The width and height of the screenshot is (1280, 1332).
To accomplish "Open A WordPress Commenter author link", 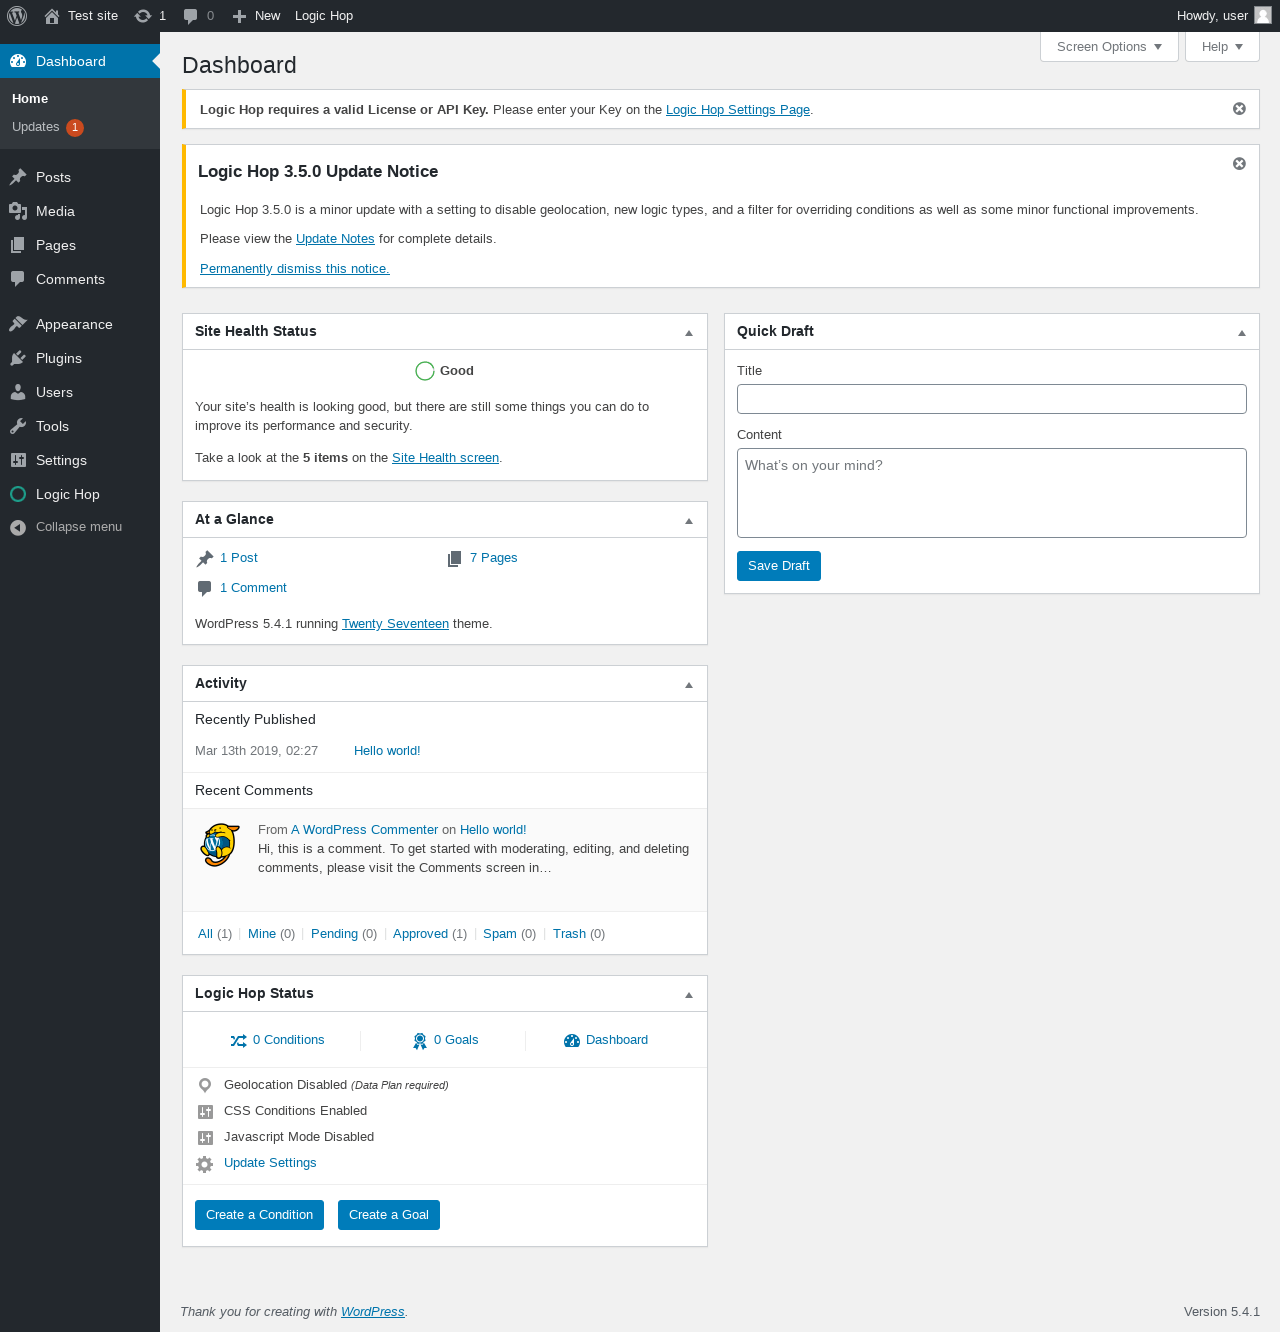I will pos(364,830).
